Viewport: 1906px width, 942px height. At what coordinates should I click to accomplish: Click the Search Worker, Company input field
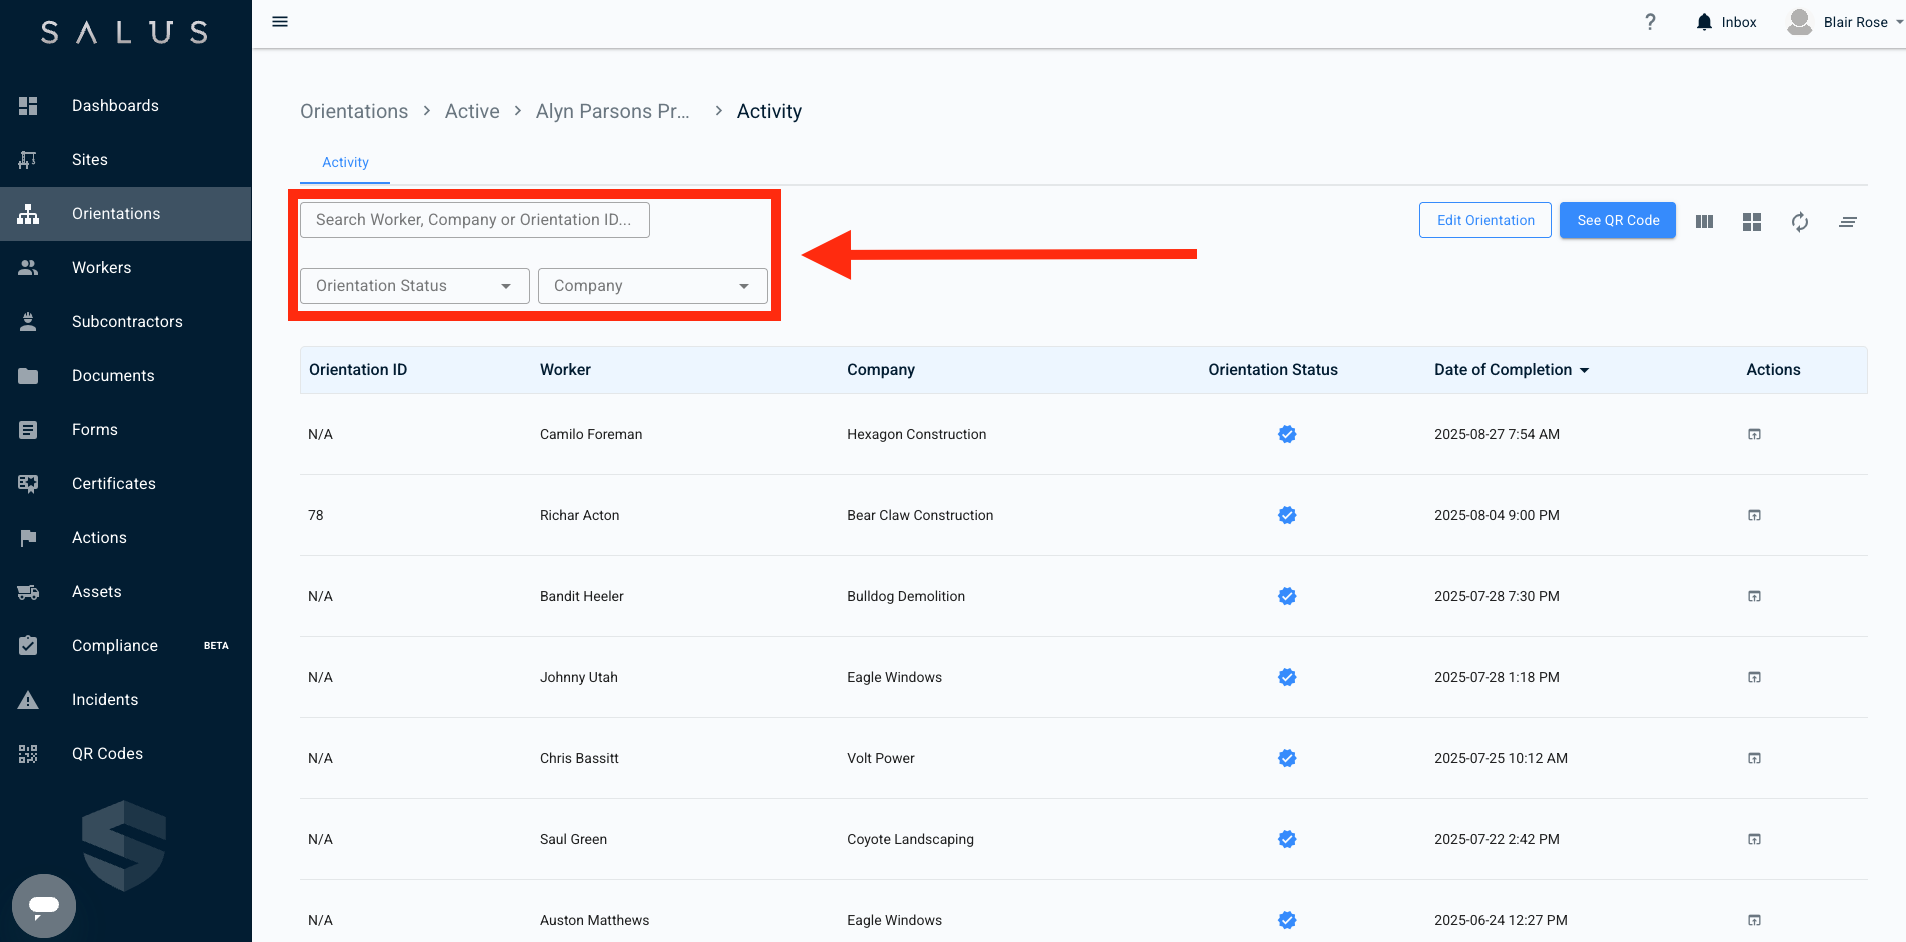[x=474, y=220]
